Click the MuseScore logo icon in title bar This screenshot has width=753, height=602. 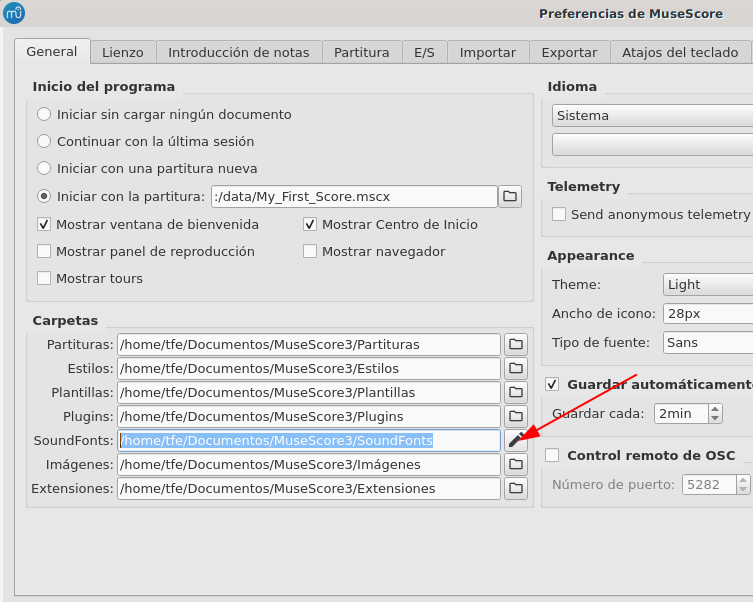click(x=13, y=13)
